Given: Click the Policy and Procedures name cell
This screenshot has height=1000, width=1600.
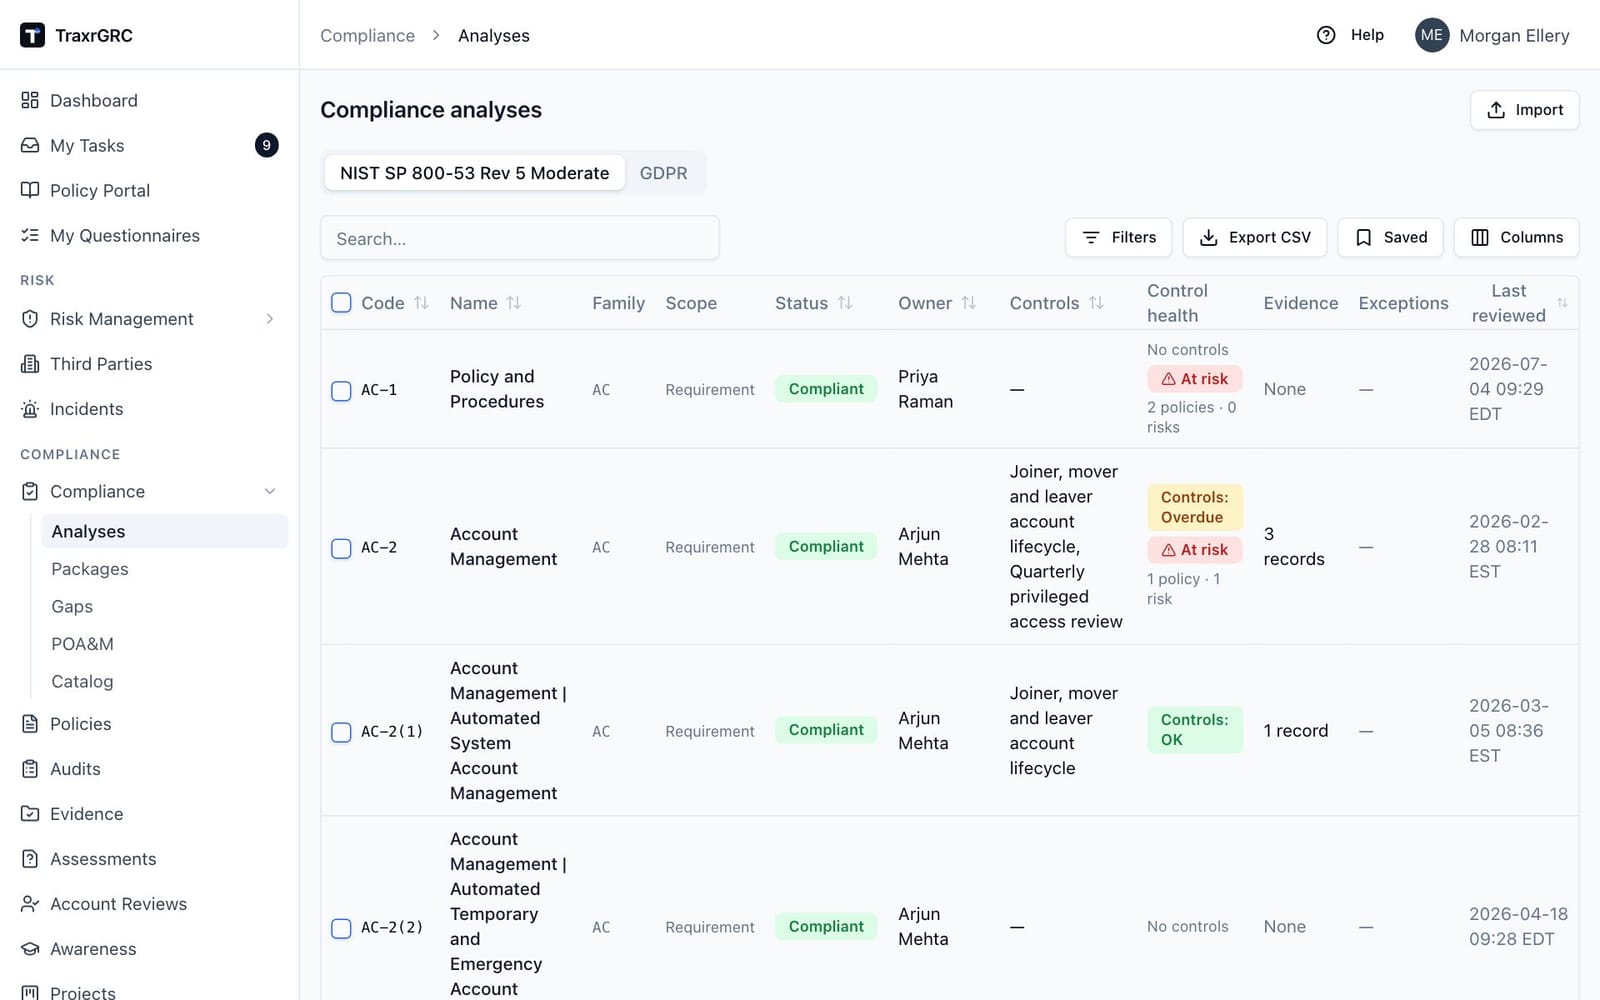Looking at the screenshot, I should click(497, 389).
